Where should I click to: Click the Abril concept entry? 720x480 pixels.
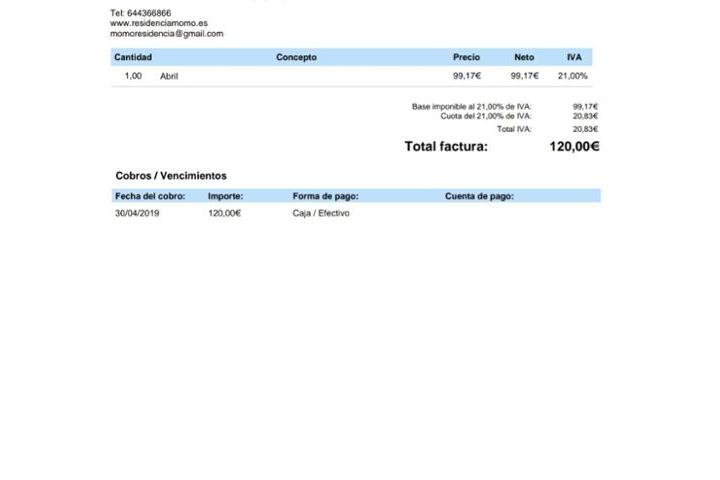[169, 76]
